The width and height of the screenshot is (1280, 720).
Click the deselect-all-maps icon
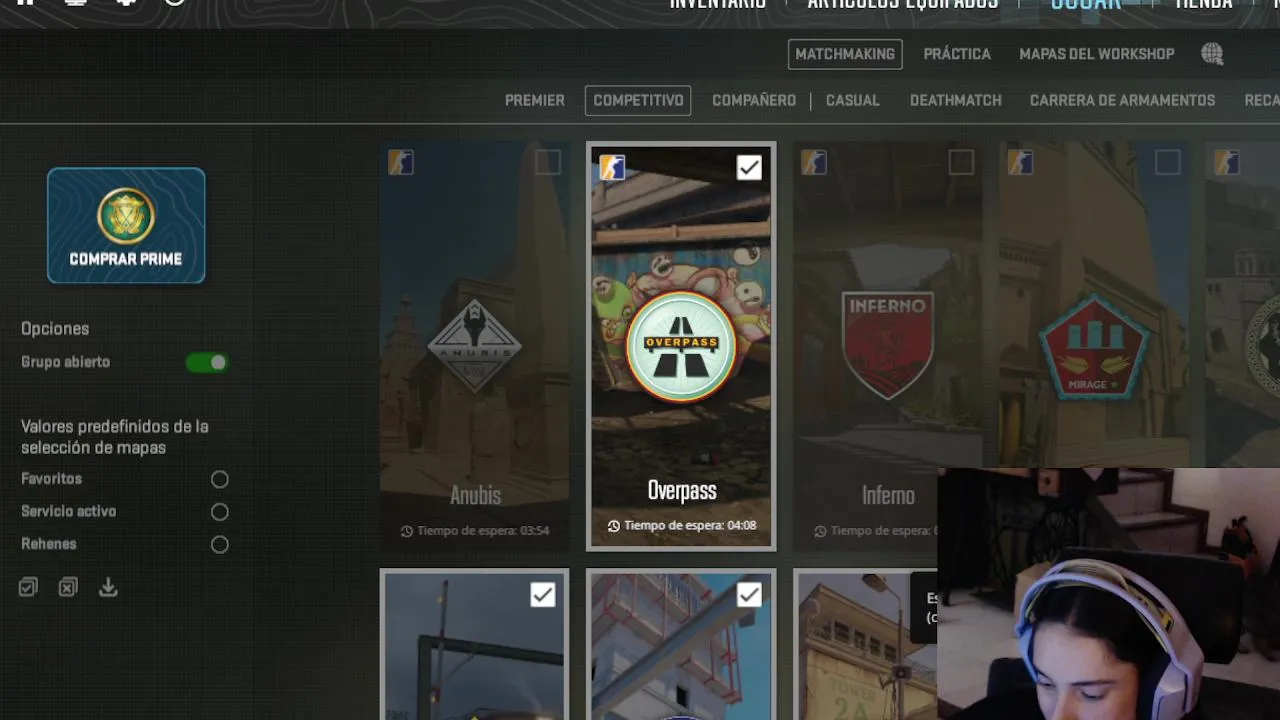(x=68, y=587)
